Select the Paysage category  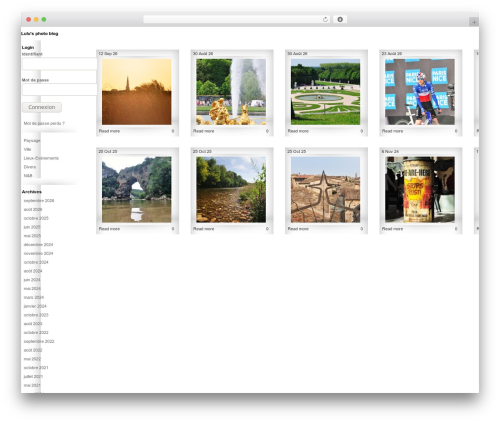(x=32, y=141)
